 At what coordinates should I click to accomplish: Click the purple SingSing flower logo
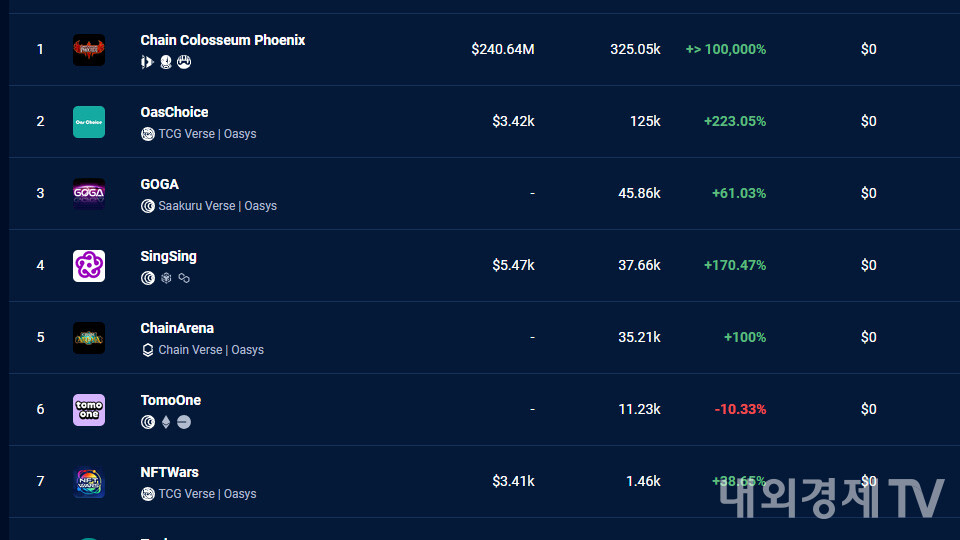click(89, 265)
